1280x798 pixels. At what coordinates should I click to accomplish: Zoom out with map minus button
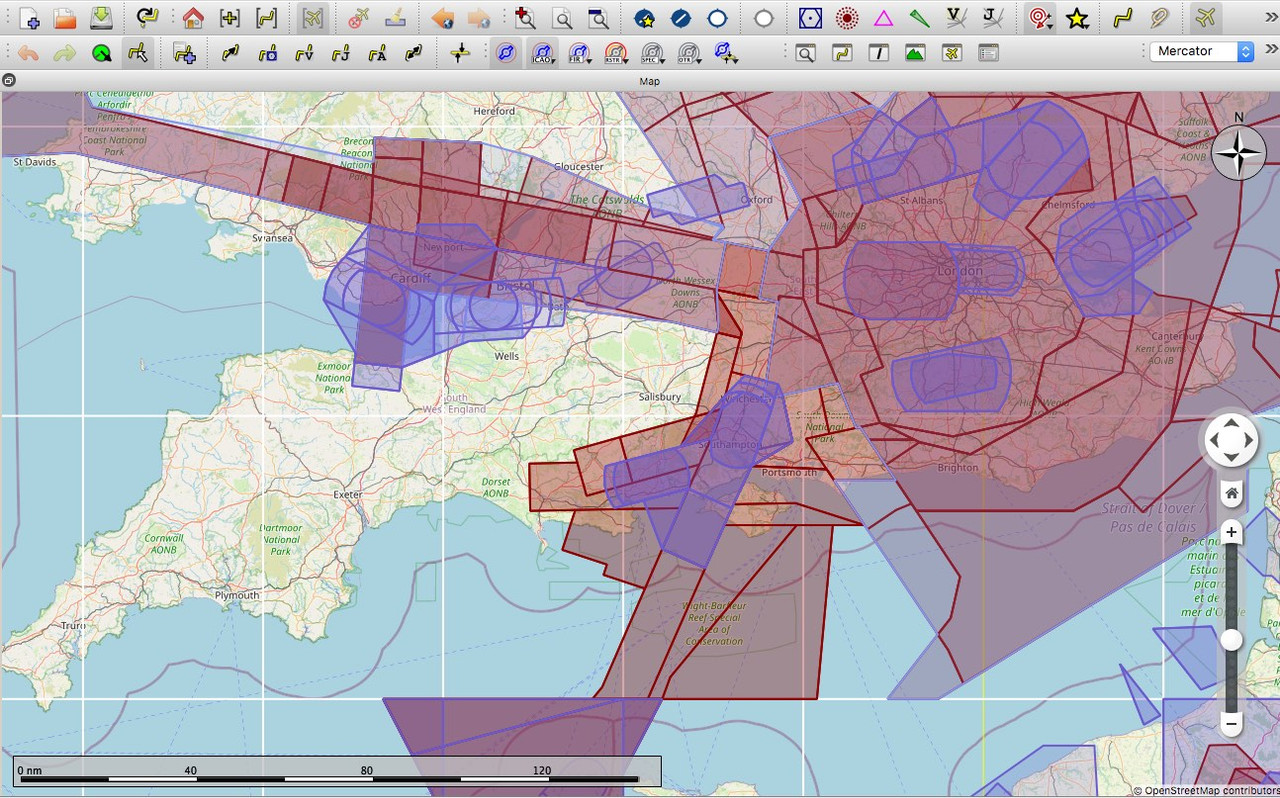1231,723
